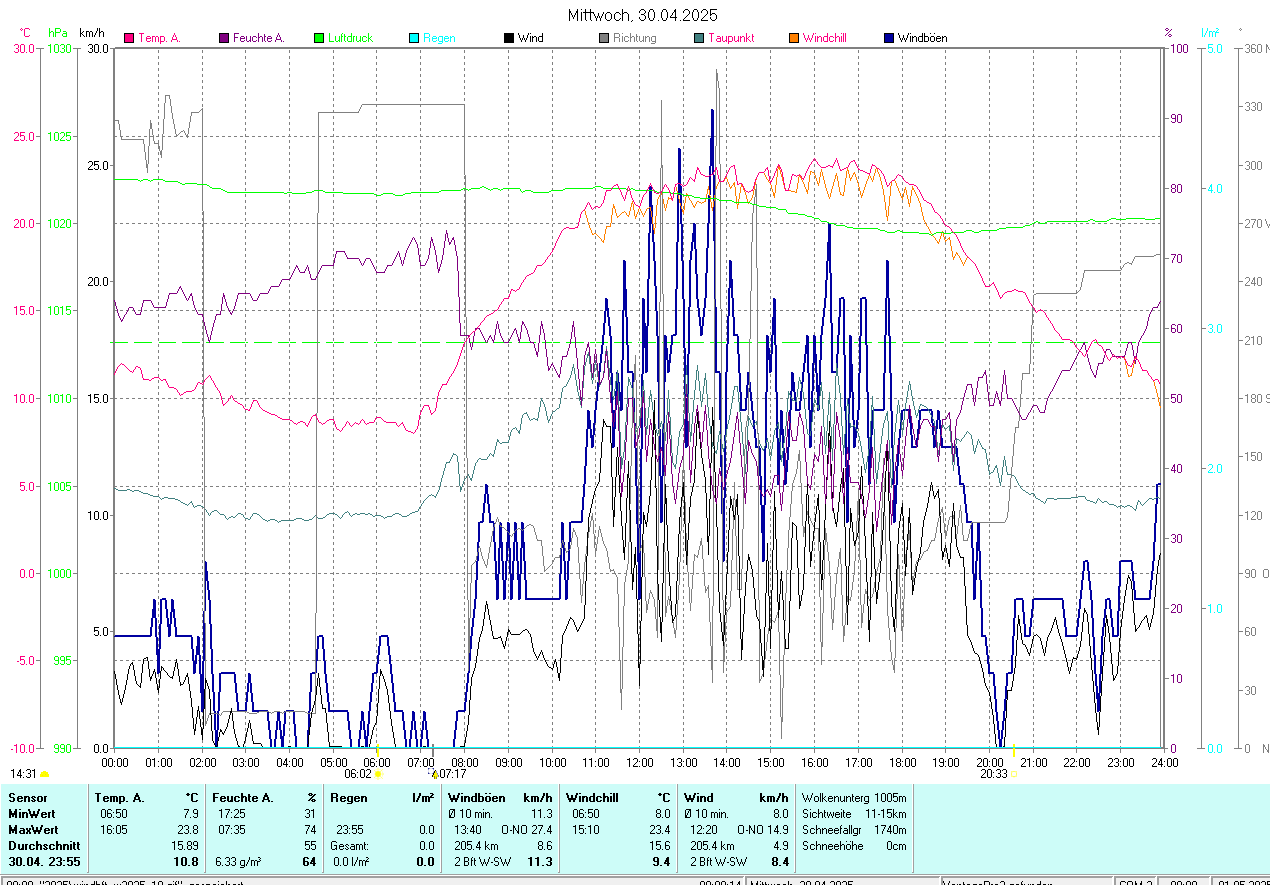Click the current temperature value 10.8
This screenshot has height=885, width=1270.
pos(187,862)
